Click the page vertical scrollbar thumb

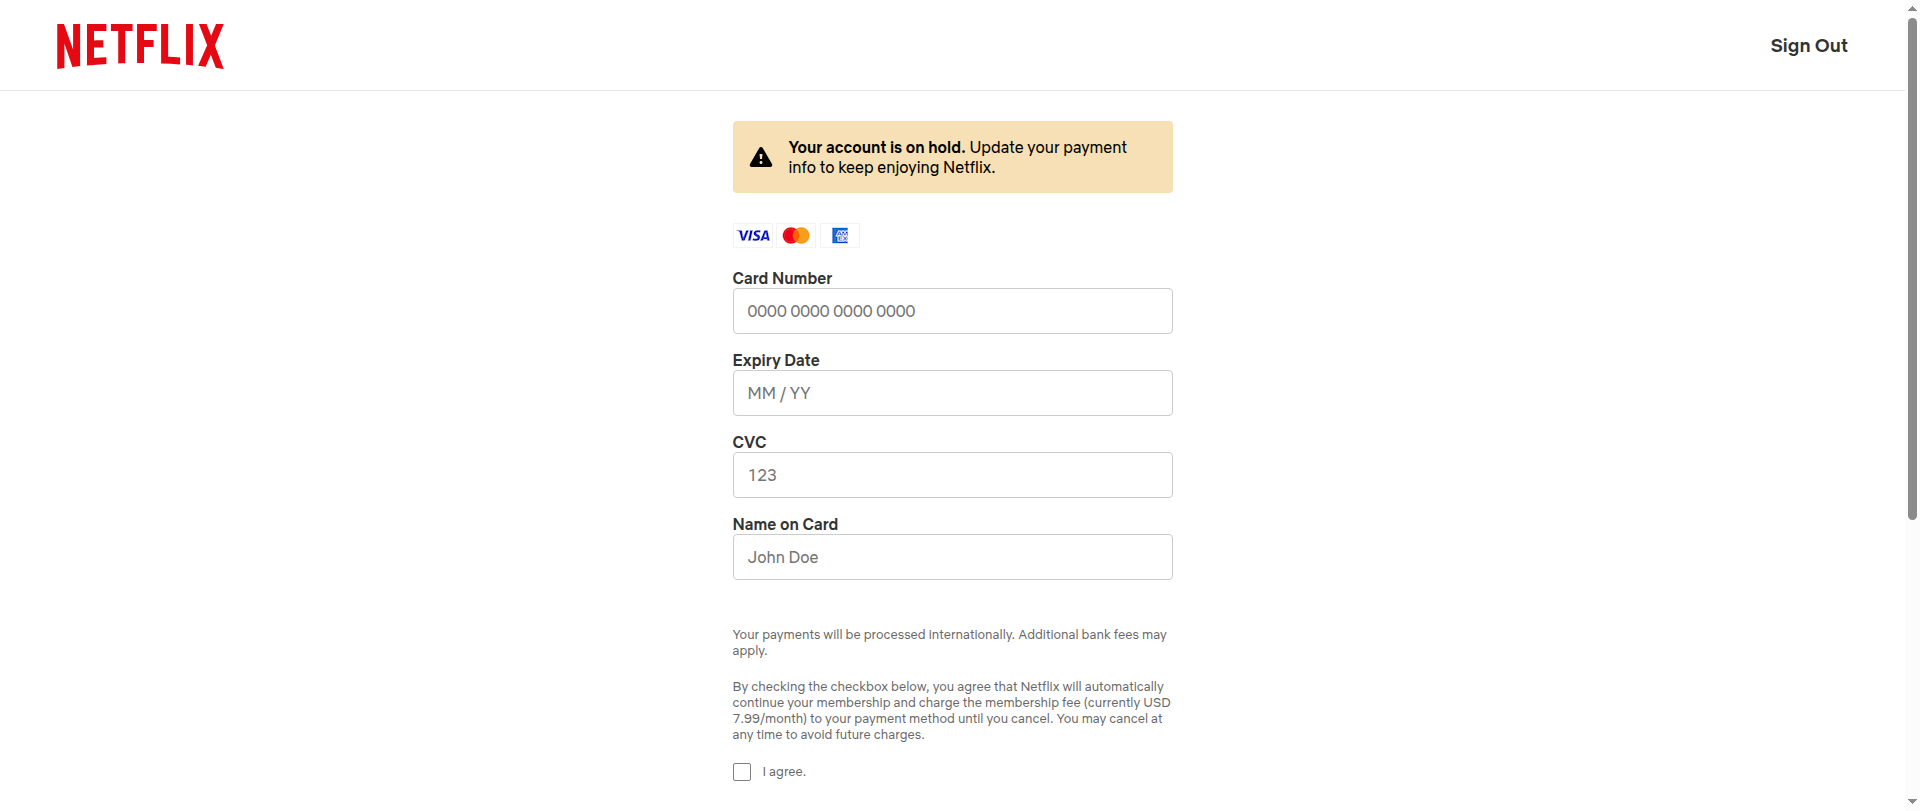pos(1912,270)
